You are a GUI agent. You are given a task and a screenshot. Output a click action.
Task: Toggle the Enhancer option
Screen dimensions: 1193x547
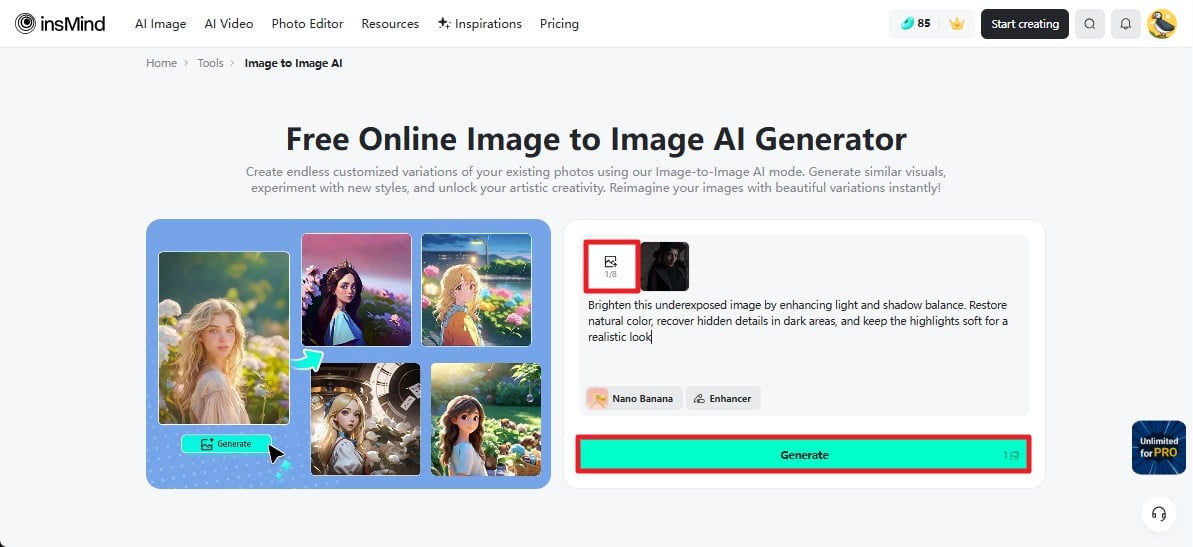723,398
